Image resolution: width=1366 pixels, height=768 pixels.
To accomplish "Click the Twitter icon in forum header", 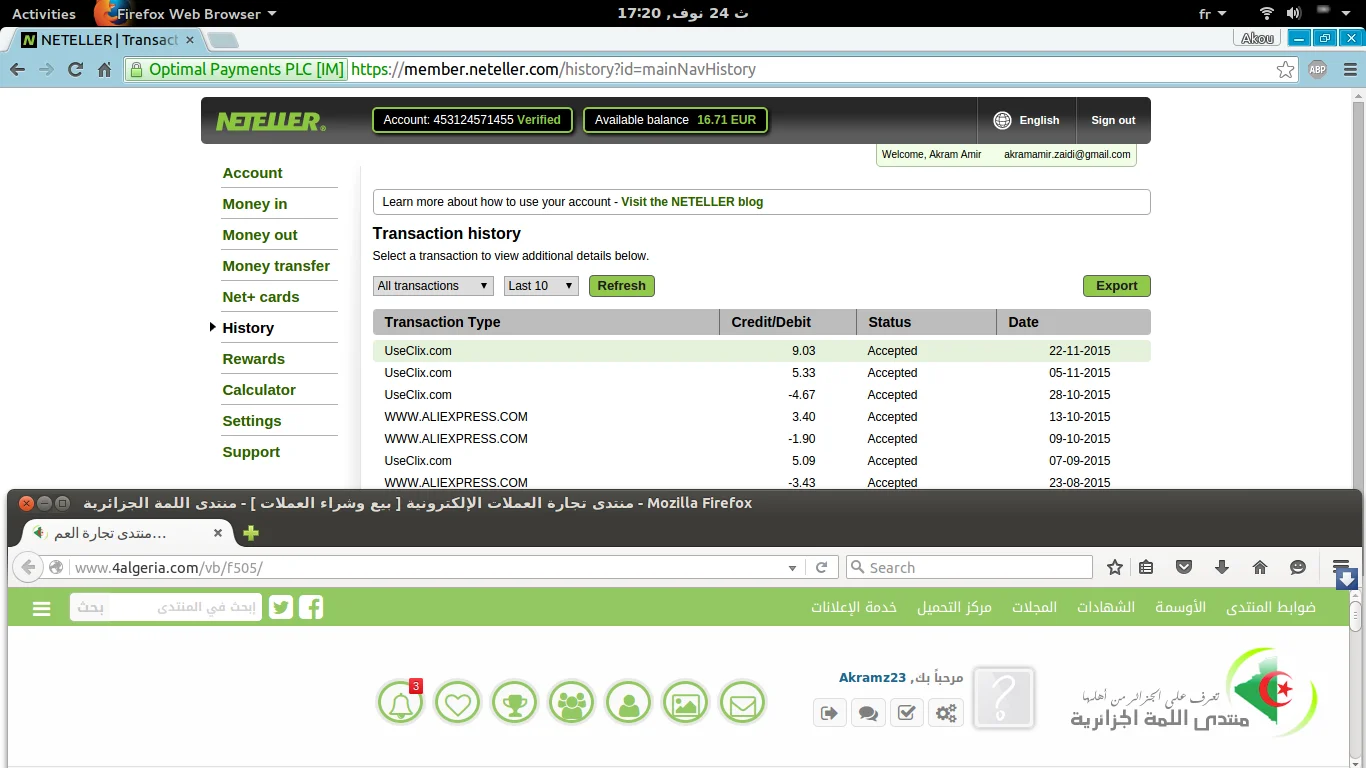I will (x=281, y=607).
